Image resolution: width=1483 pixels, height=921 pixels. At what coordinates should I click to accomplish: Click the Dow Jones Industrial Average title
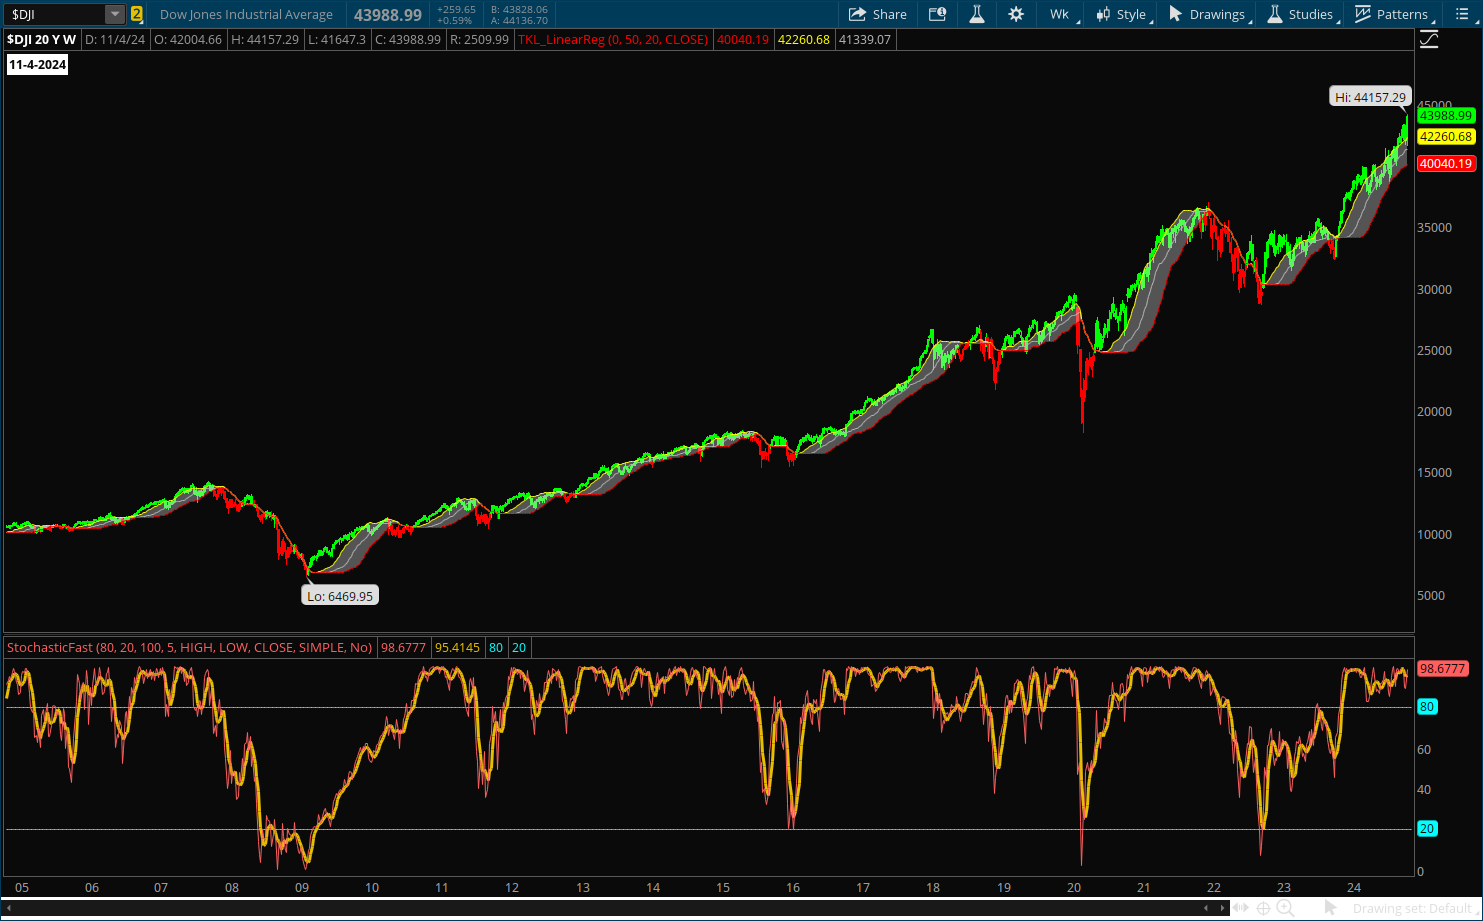click(x=246, y=14)
